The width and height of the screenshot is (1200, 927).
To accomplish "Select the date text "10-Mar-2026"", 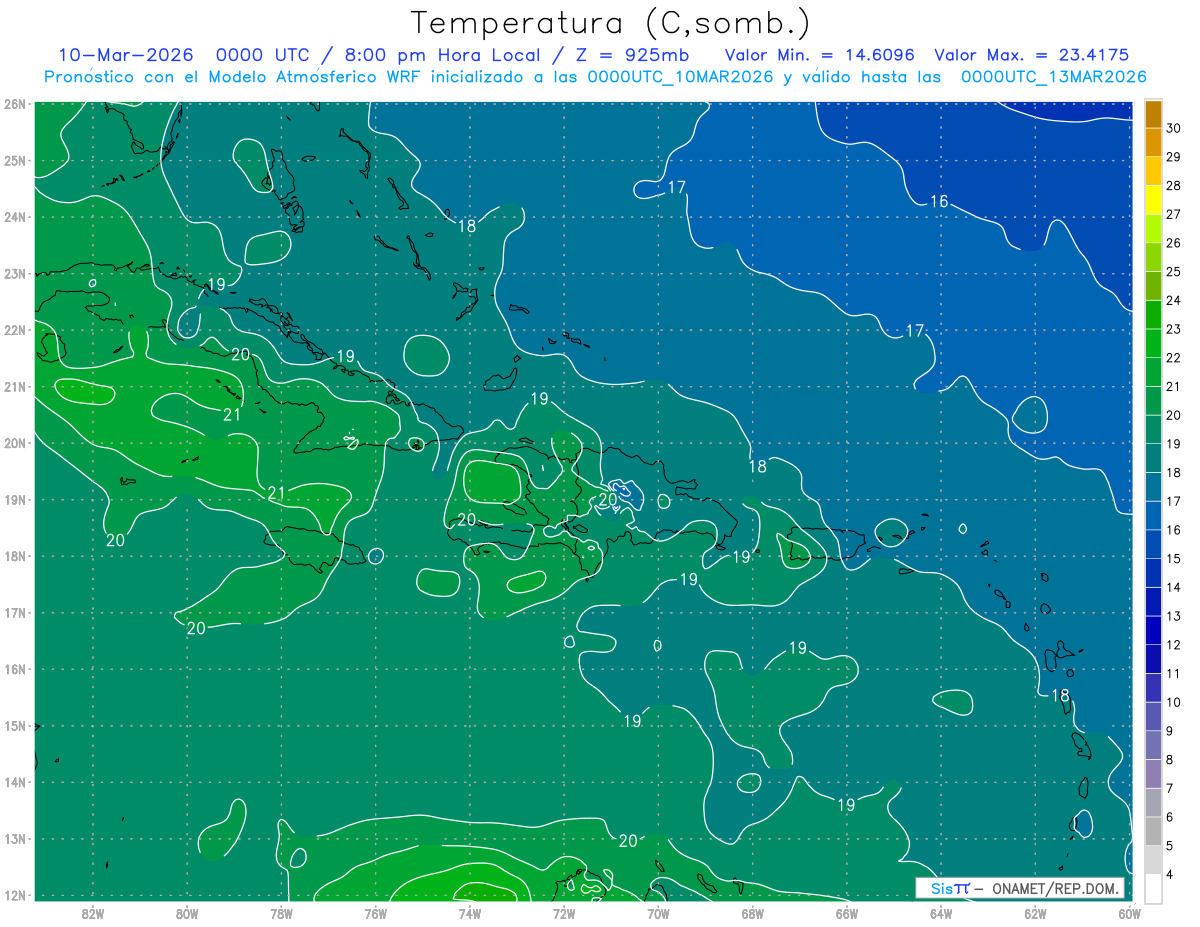I will [x=126, y=55].
